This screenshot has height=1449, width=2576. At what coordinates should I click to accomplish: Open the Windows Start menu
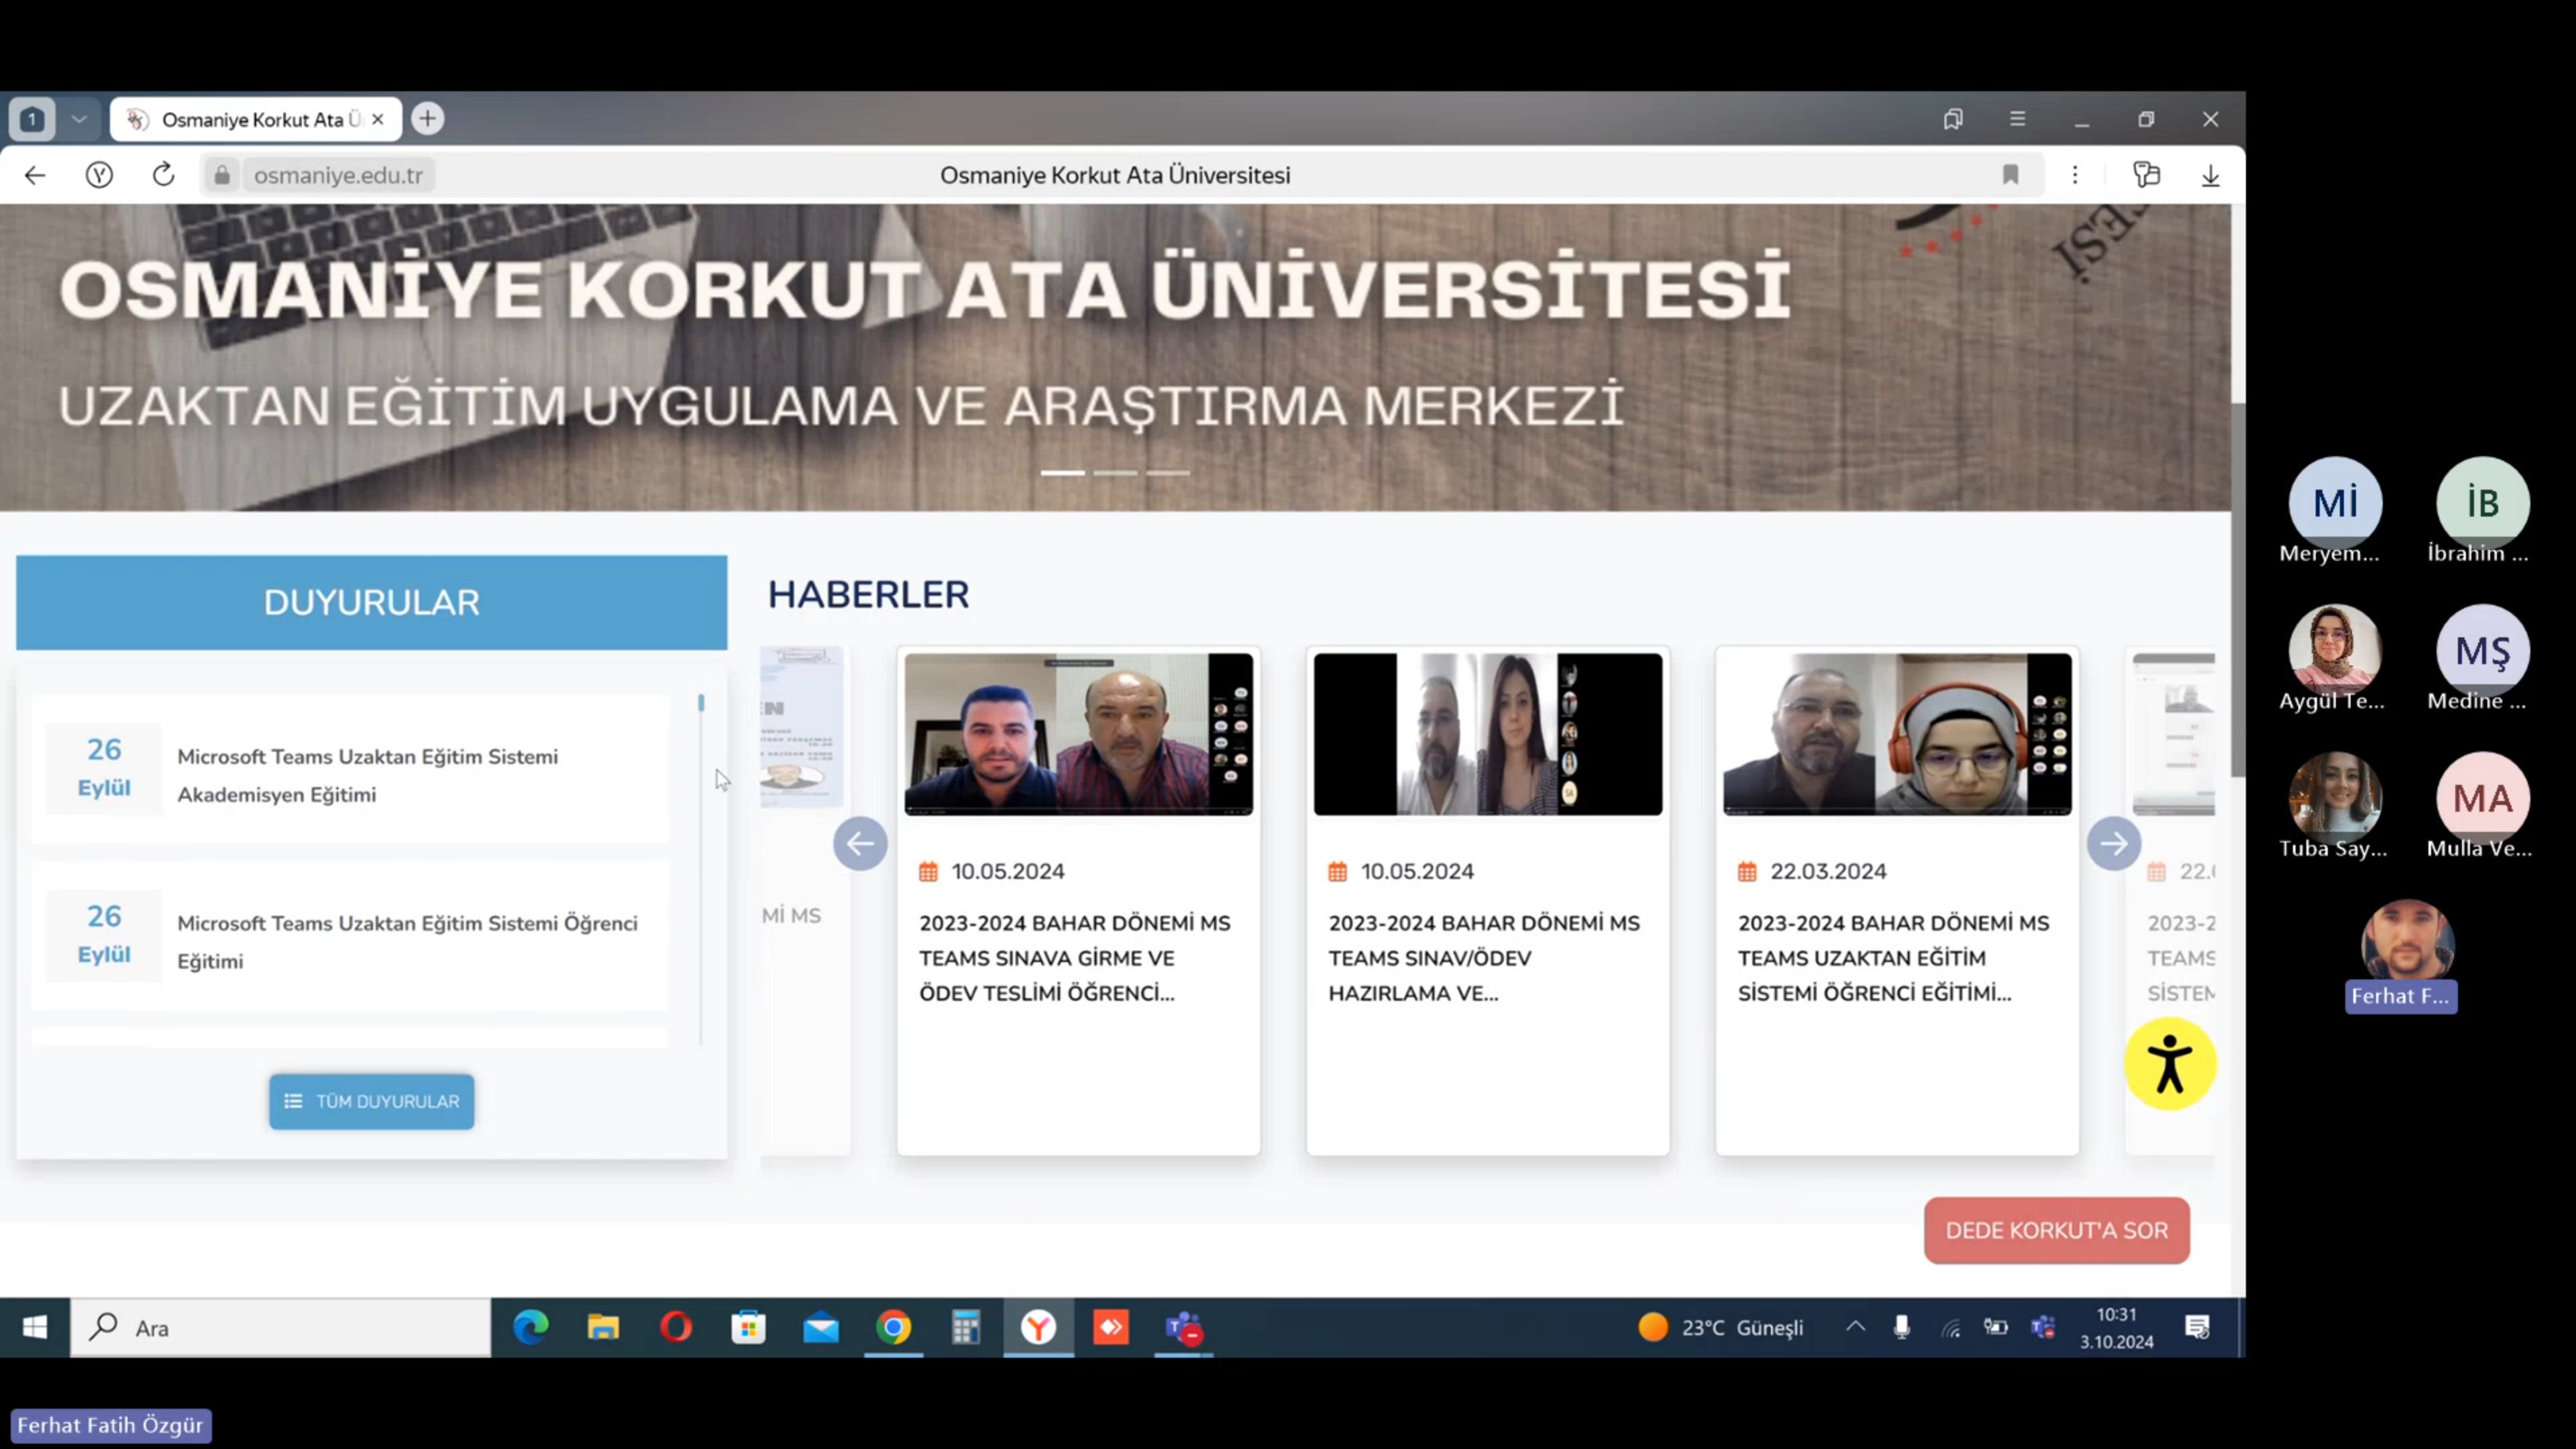[x=35, y=1327]
